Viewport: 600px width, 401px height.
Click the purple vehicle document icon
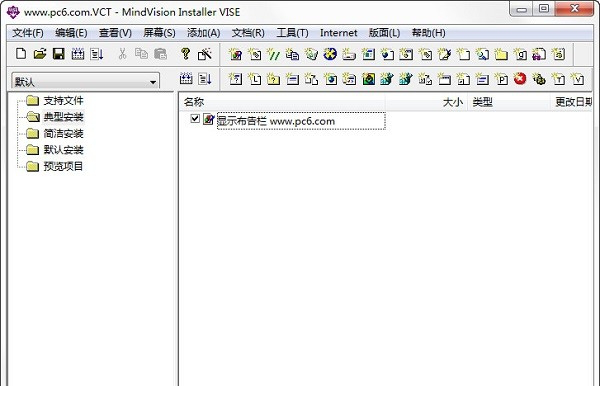[539, 54]
